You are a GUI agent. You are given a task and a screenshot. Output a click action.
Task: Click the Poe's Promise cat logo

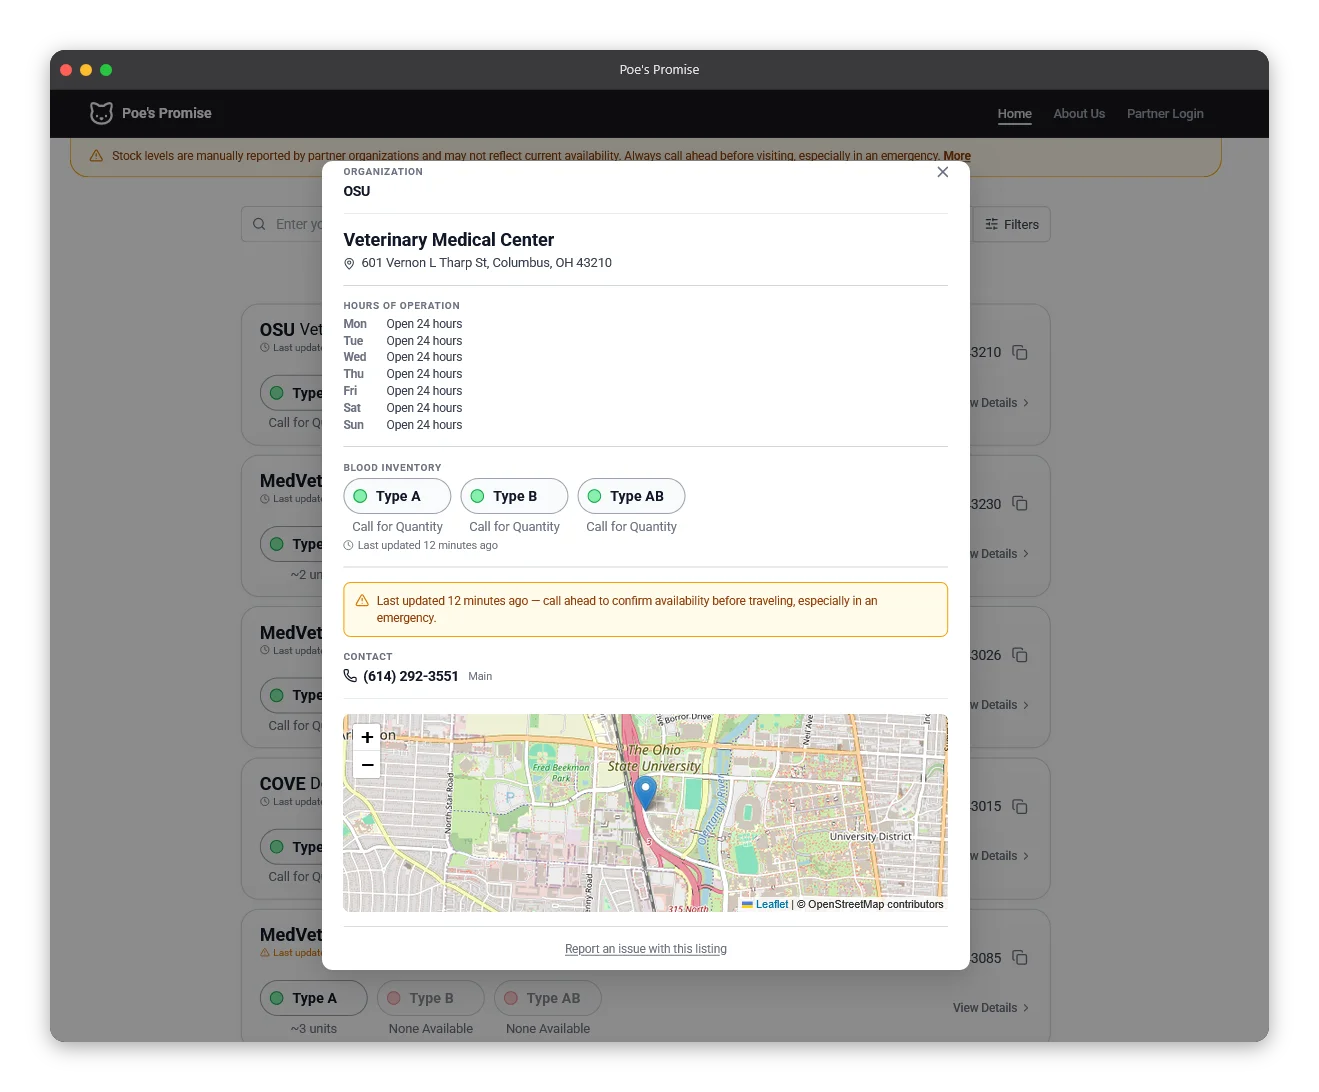tap(101, 113)
